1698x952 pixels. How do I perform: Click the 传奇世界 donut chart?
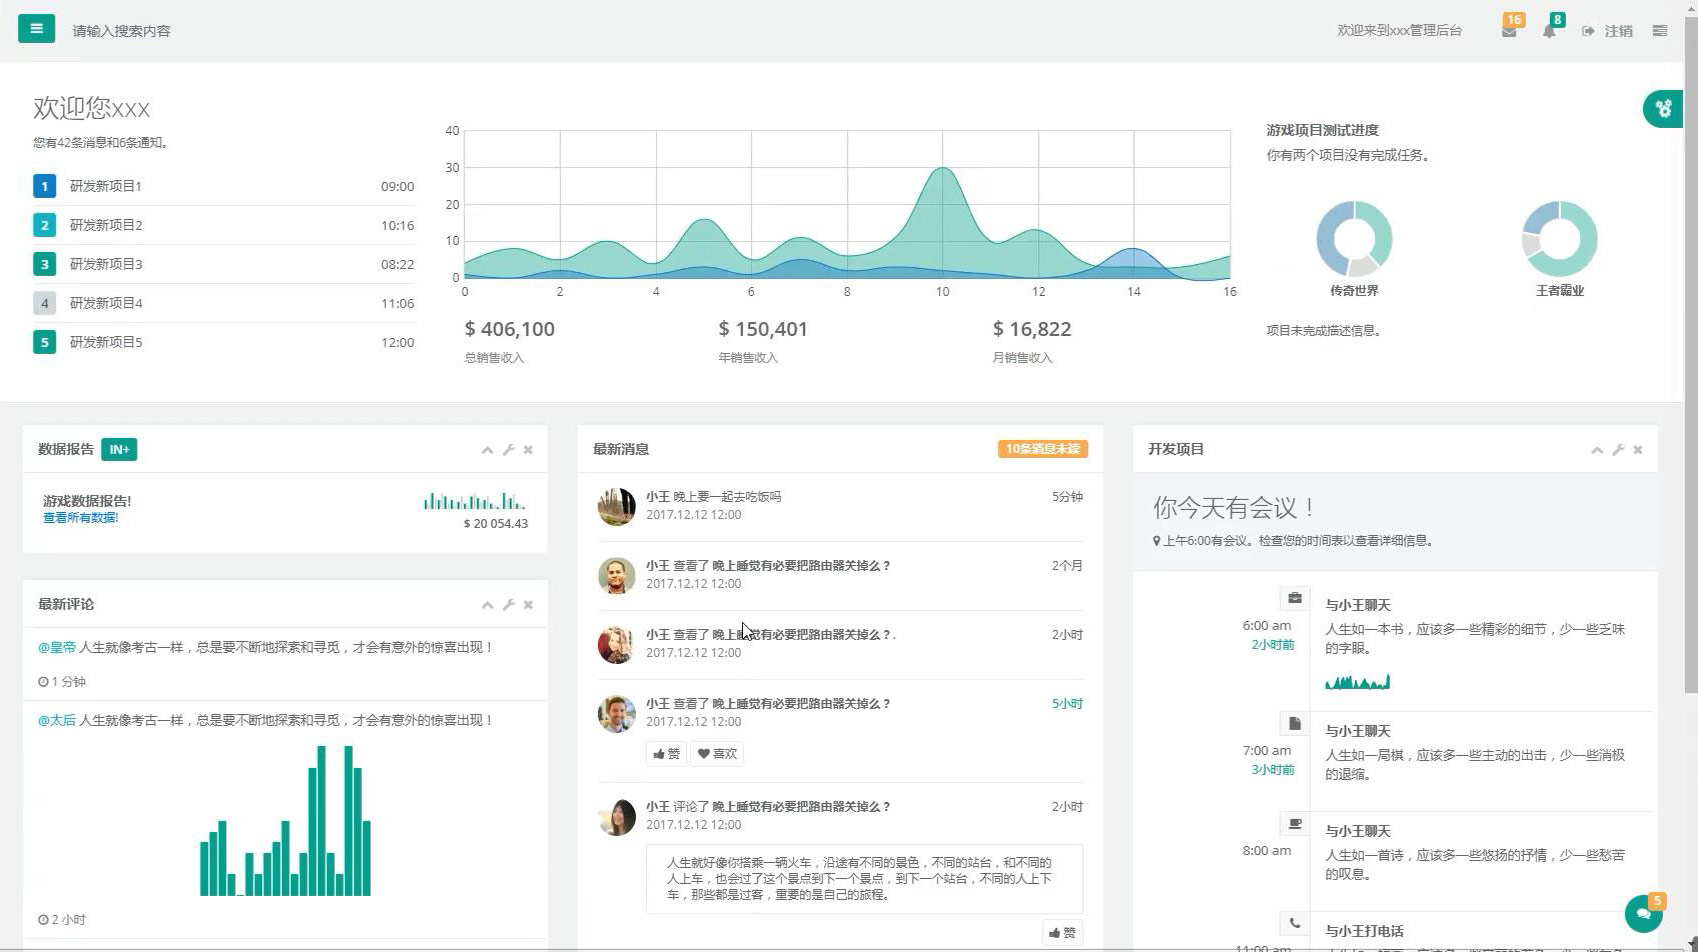[1354, 239]
